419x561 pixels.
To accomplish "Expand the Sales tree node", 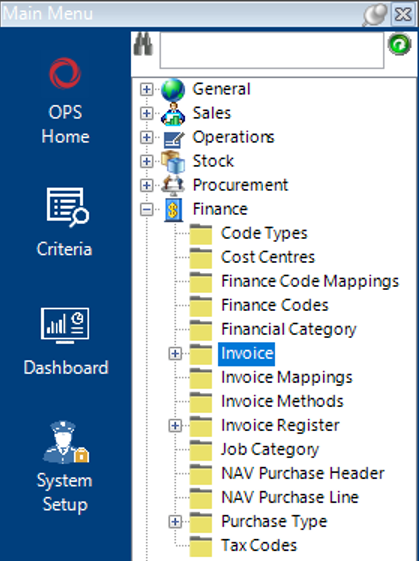I will 146,113.
